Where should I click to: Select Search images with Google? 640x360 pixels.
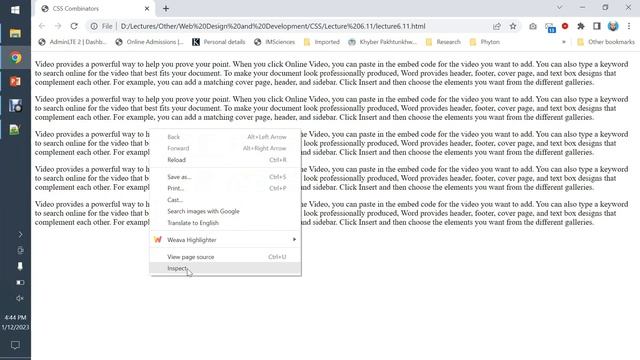point(225,211)
